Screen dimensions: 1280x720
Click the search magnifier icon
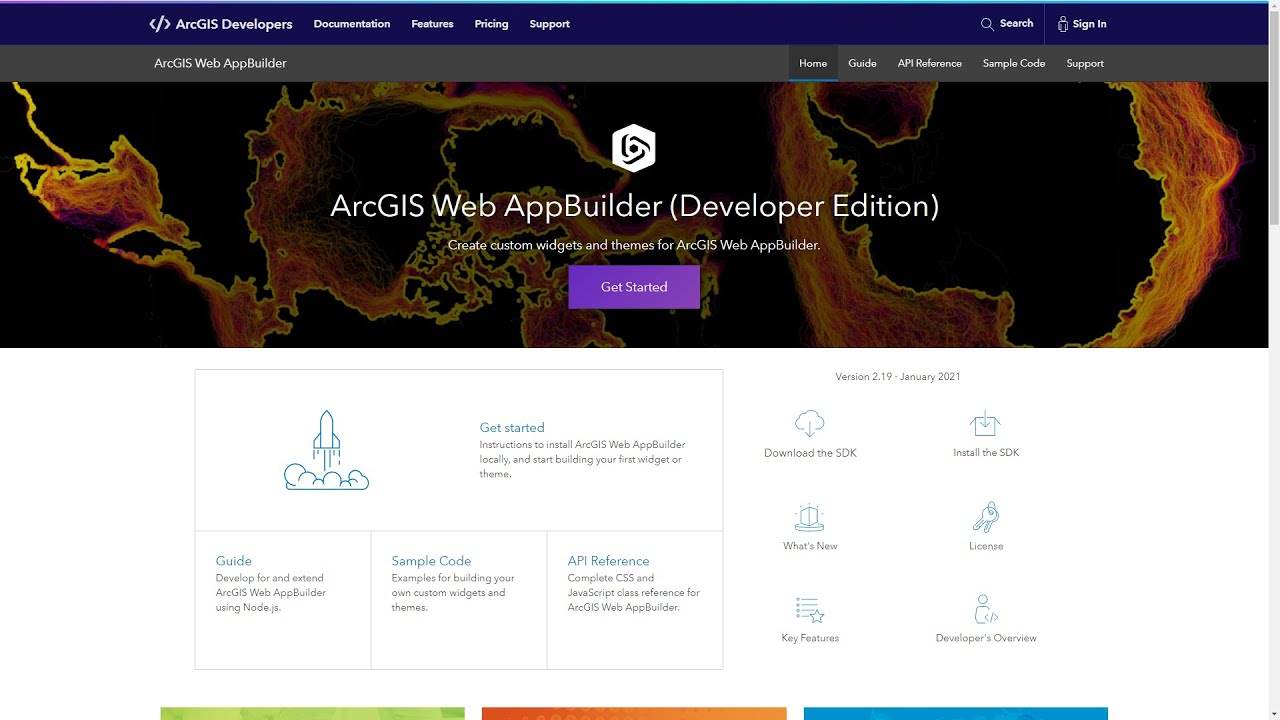987,24
